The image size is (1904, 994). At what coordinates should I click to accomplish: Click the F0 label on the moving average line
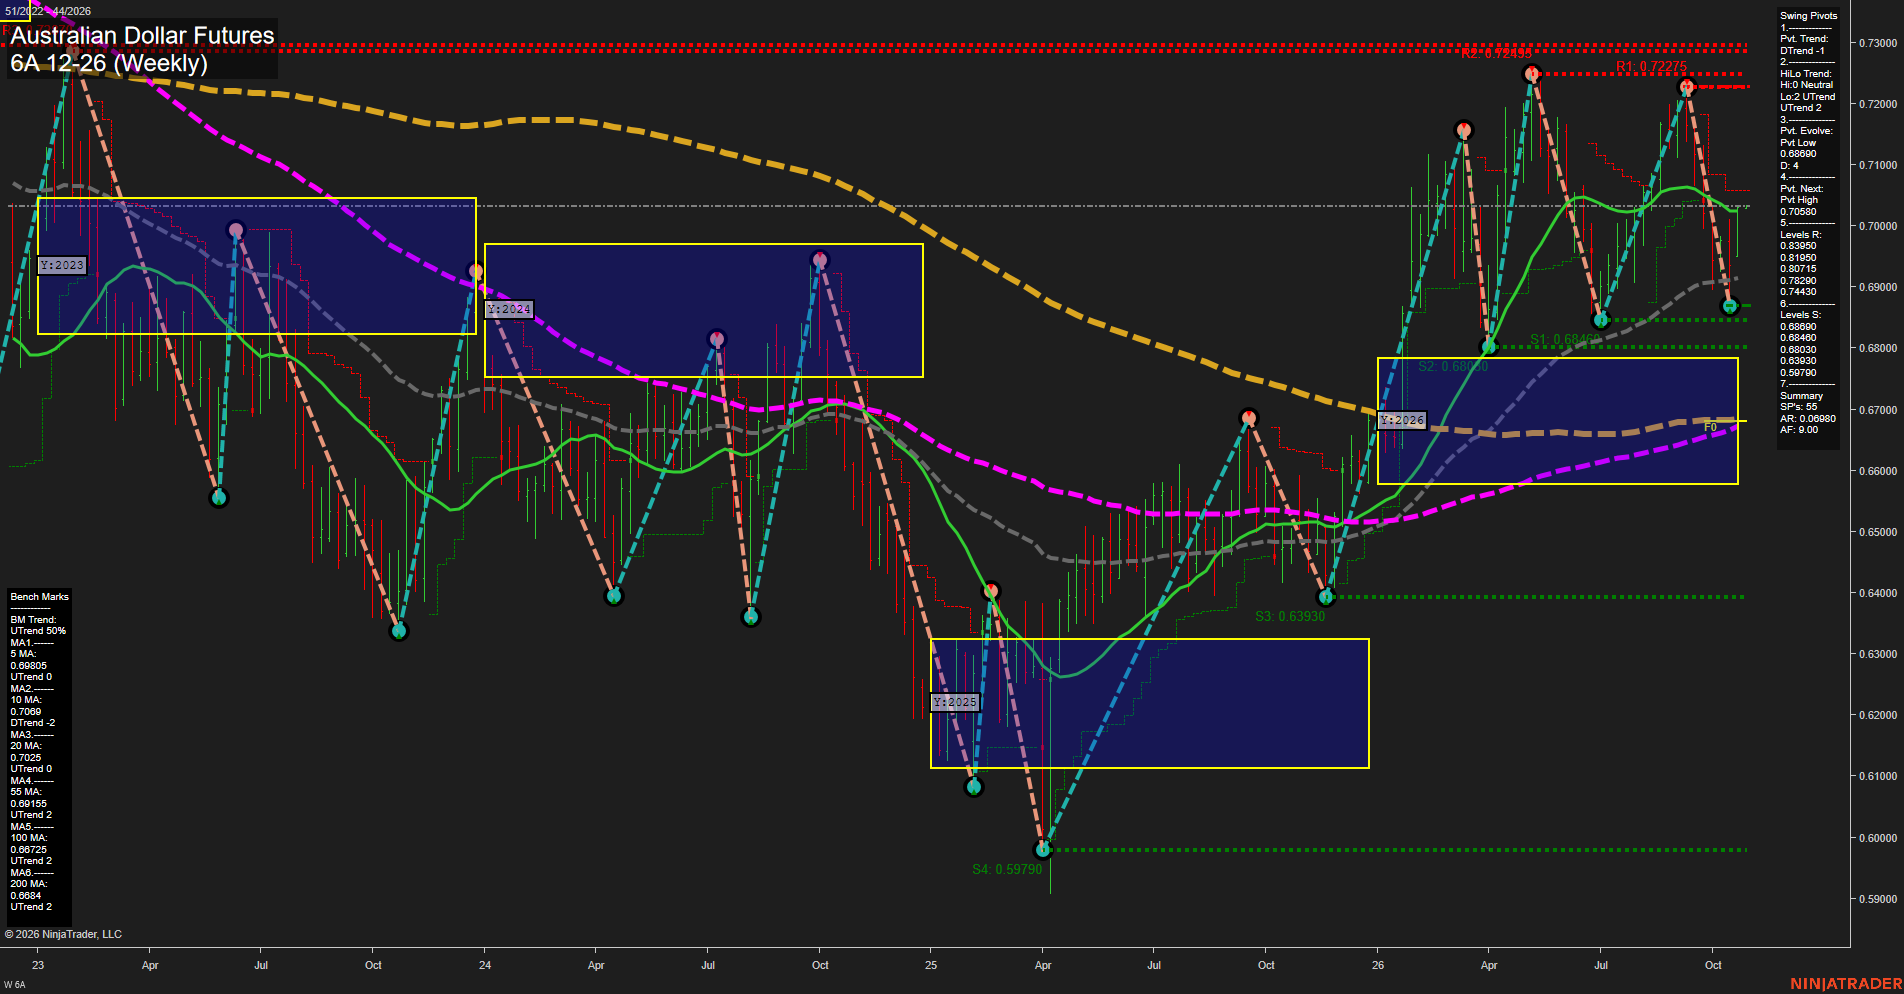[x=1710, y=427]
